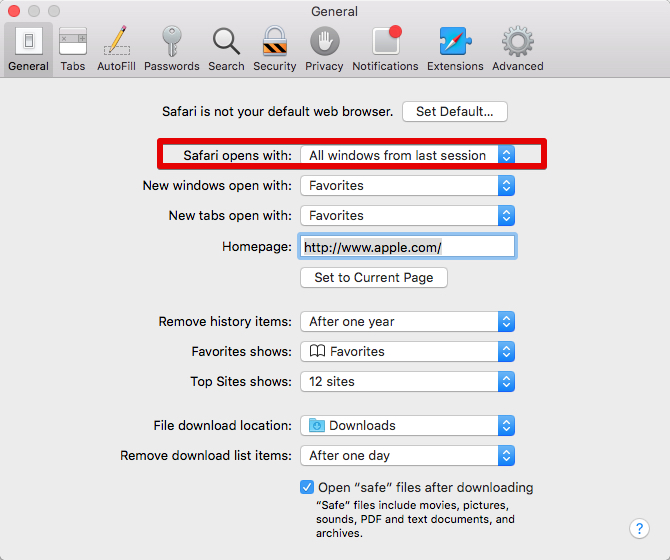This screenshot has height=560, width=670.
Task: Click the Set Default… button
Action: (x=455, y=111)
